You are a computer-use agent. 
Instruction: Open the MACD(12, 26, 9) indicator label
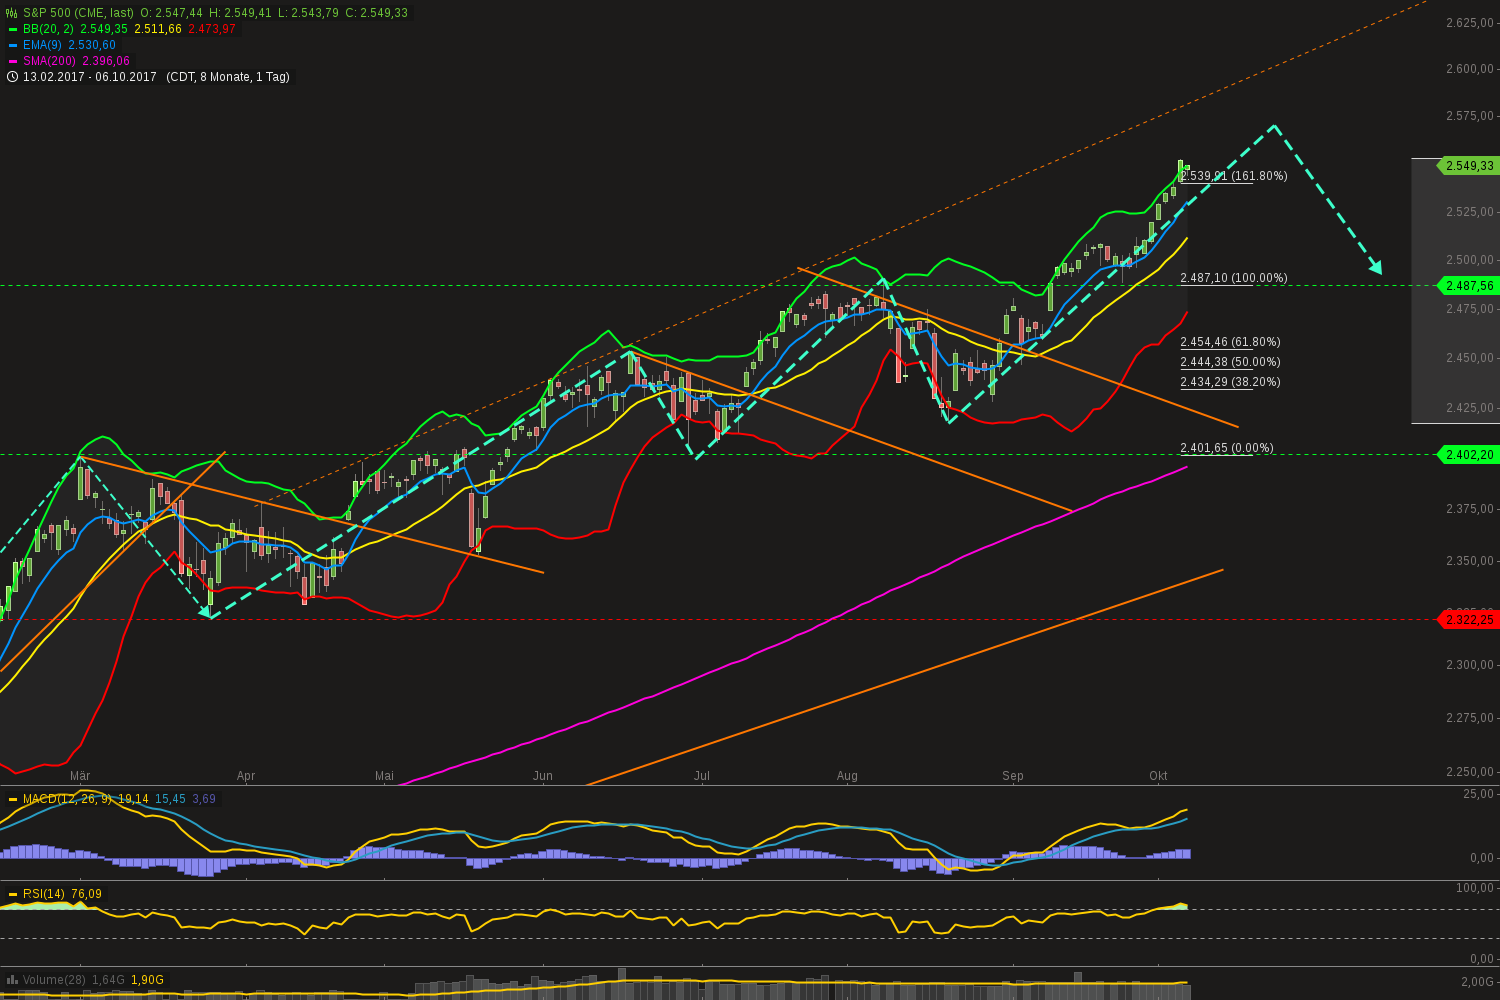tap(68, 799)
